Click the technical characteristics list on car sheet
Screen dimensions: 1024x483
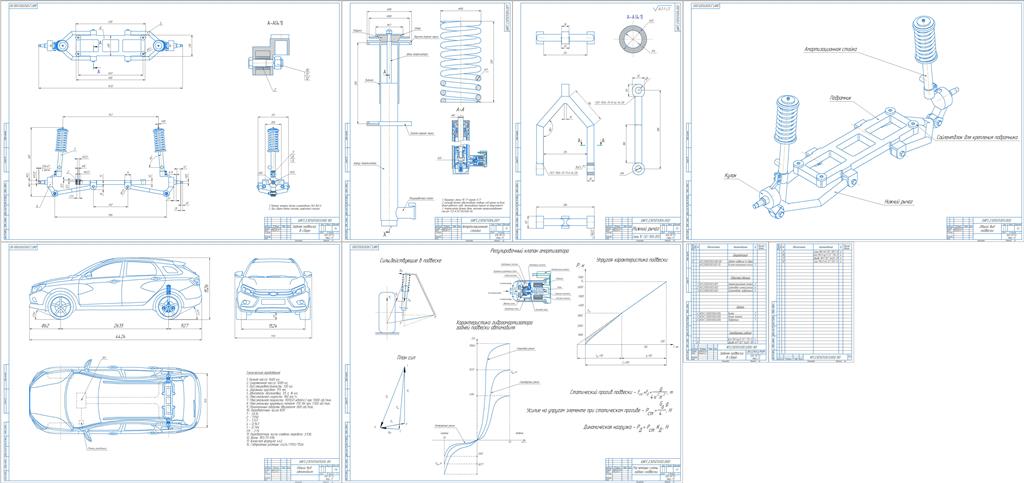[x=287, y=409]
